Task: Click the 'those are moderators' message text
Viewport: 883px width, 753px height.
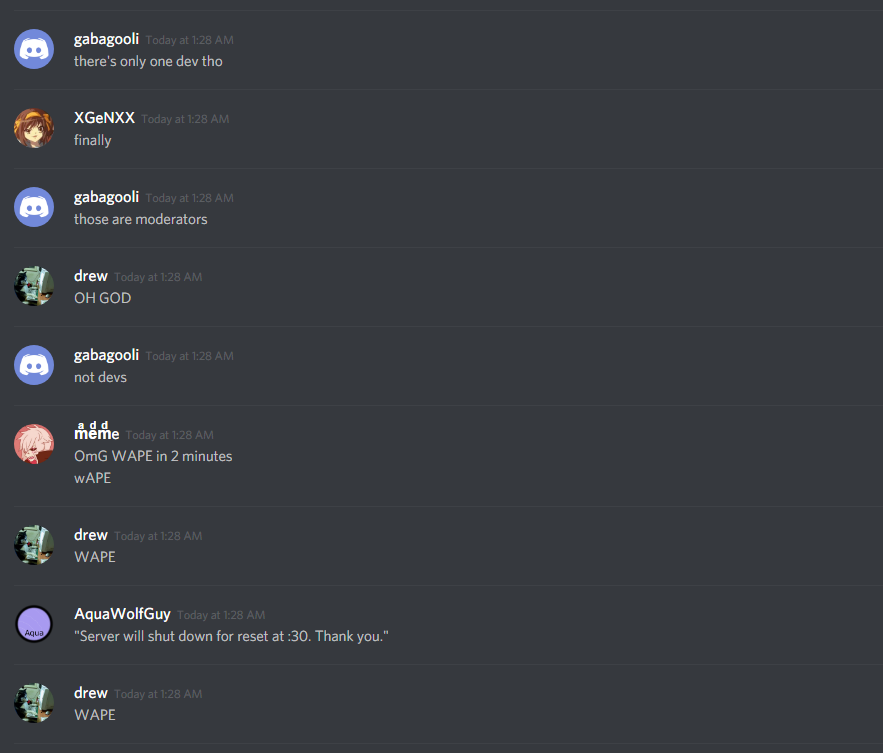Action: 141,219
